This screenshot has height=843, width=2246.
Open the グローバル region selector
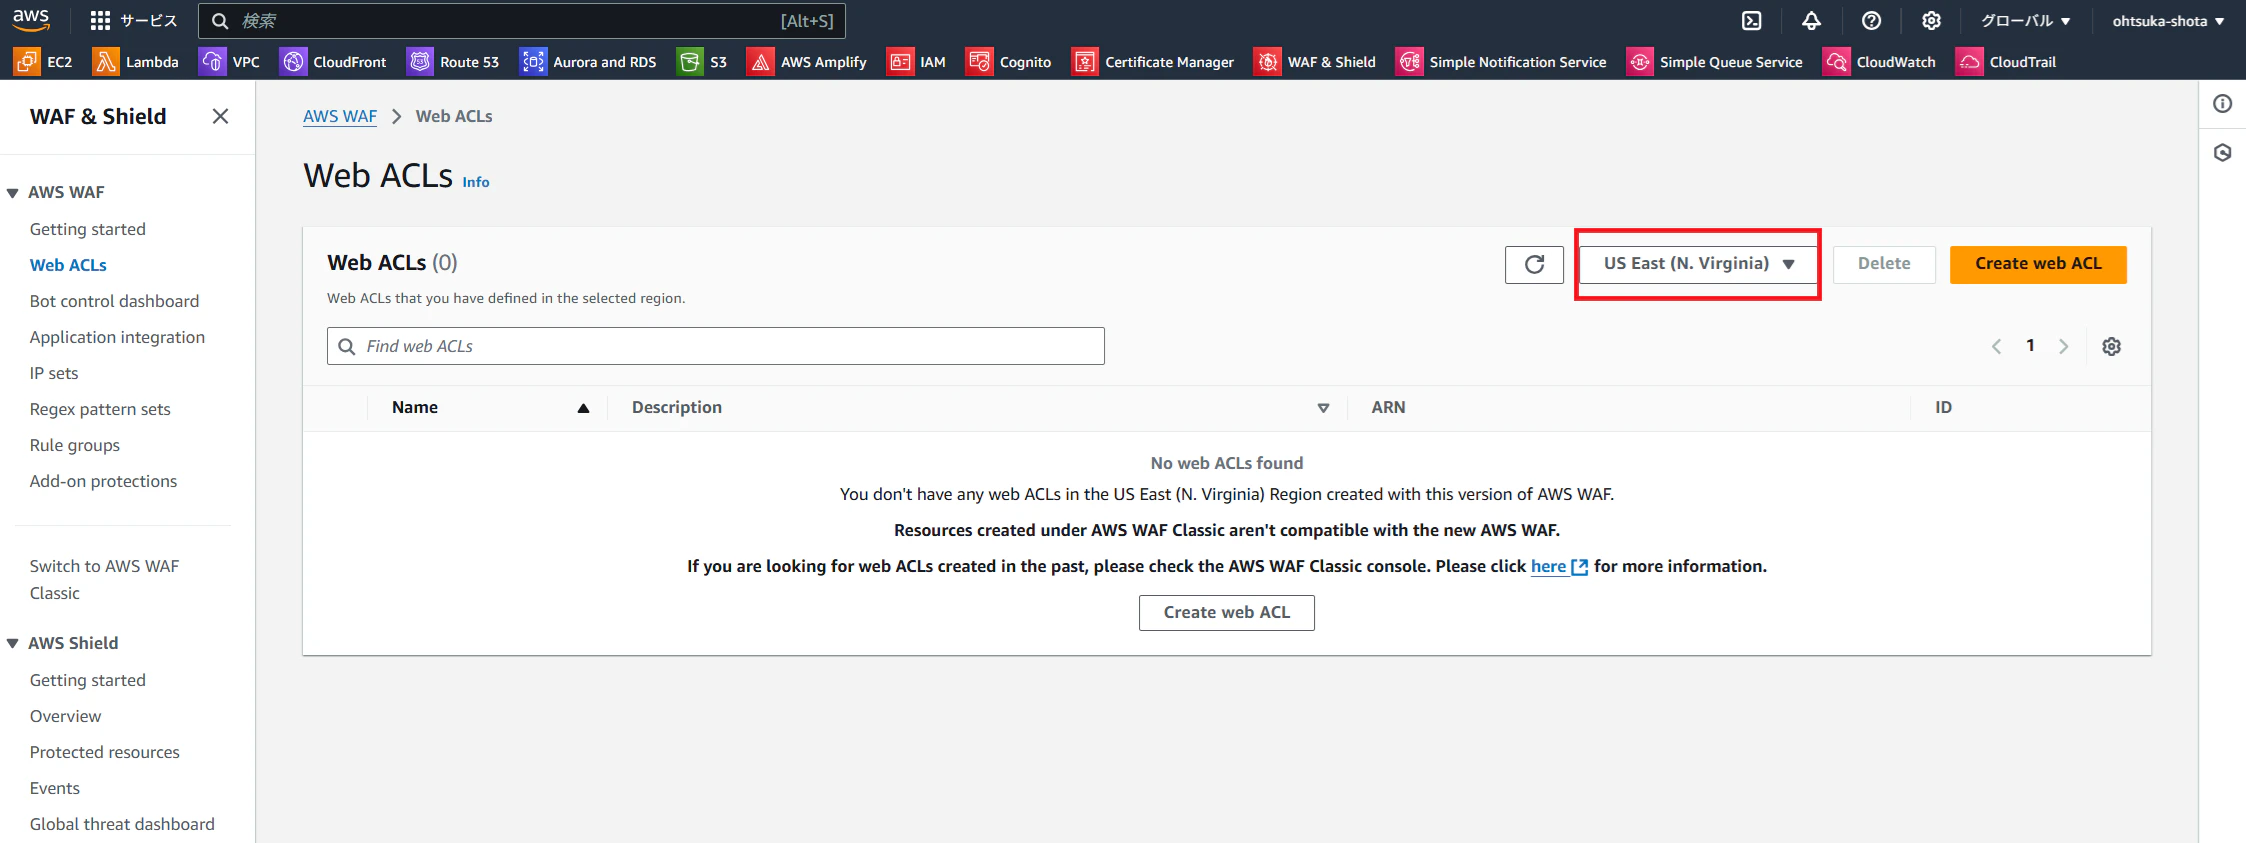click(2026, 21)
